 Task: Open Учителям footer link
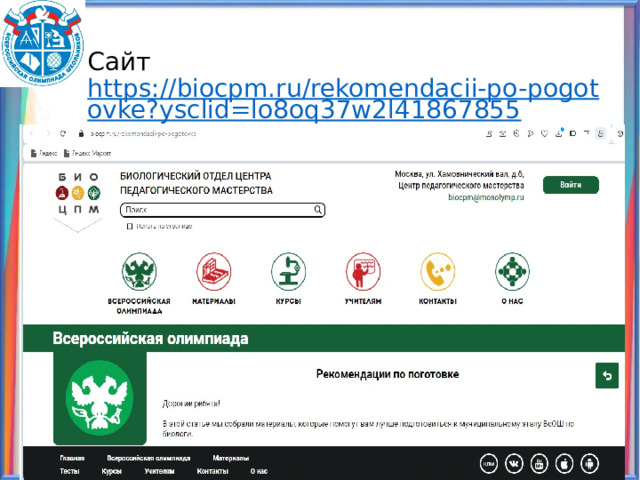click(159, 471)
